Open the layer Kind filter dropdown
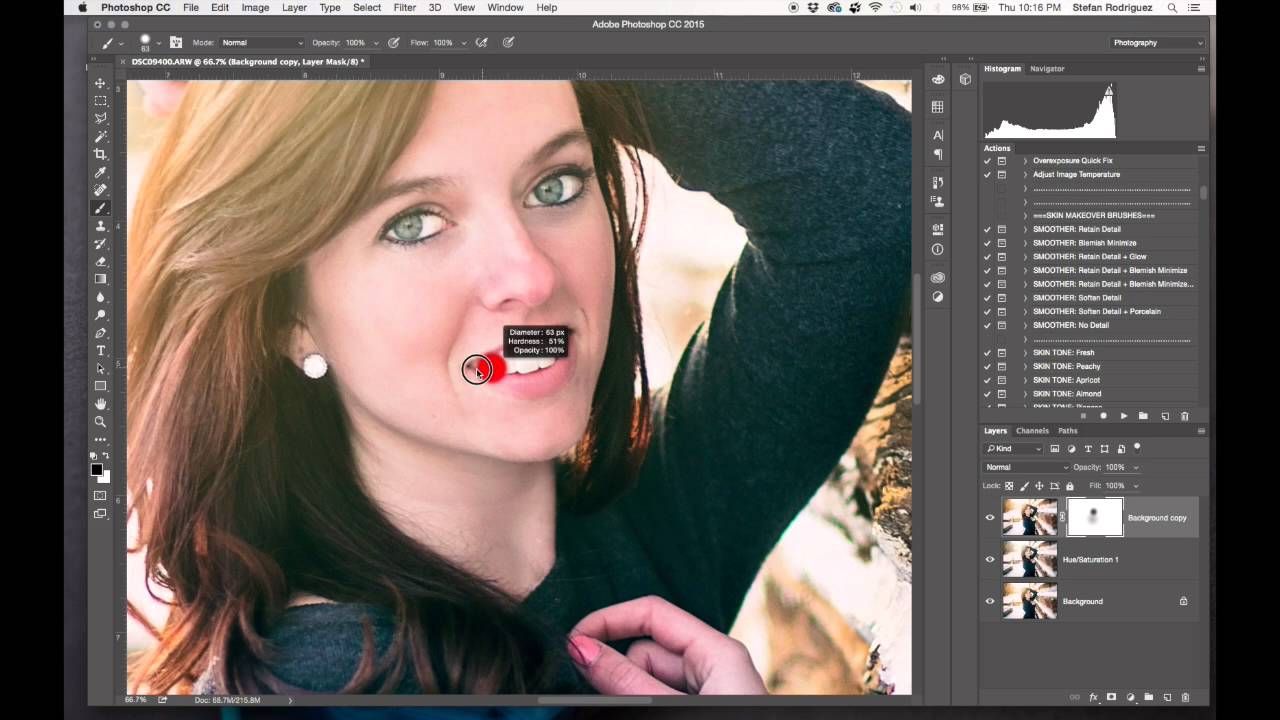Viewport: 1280px width, 720px height. [x=1013, y=449]
